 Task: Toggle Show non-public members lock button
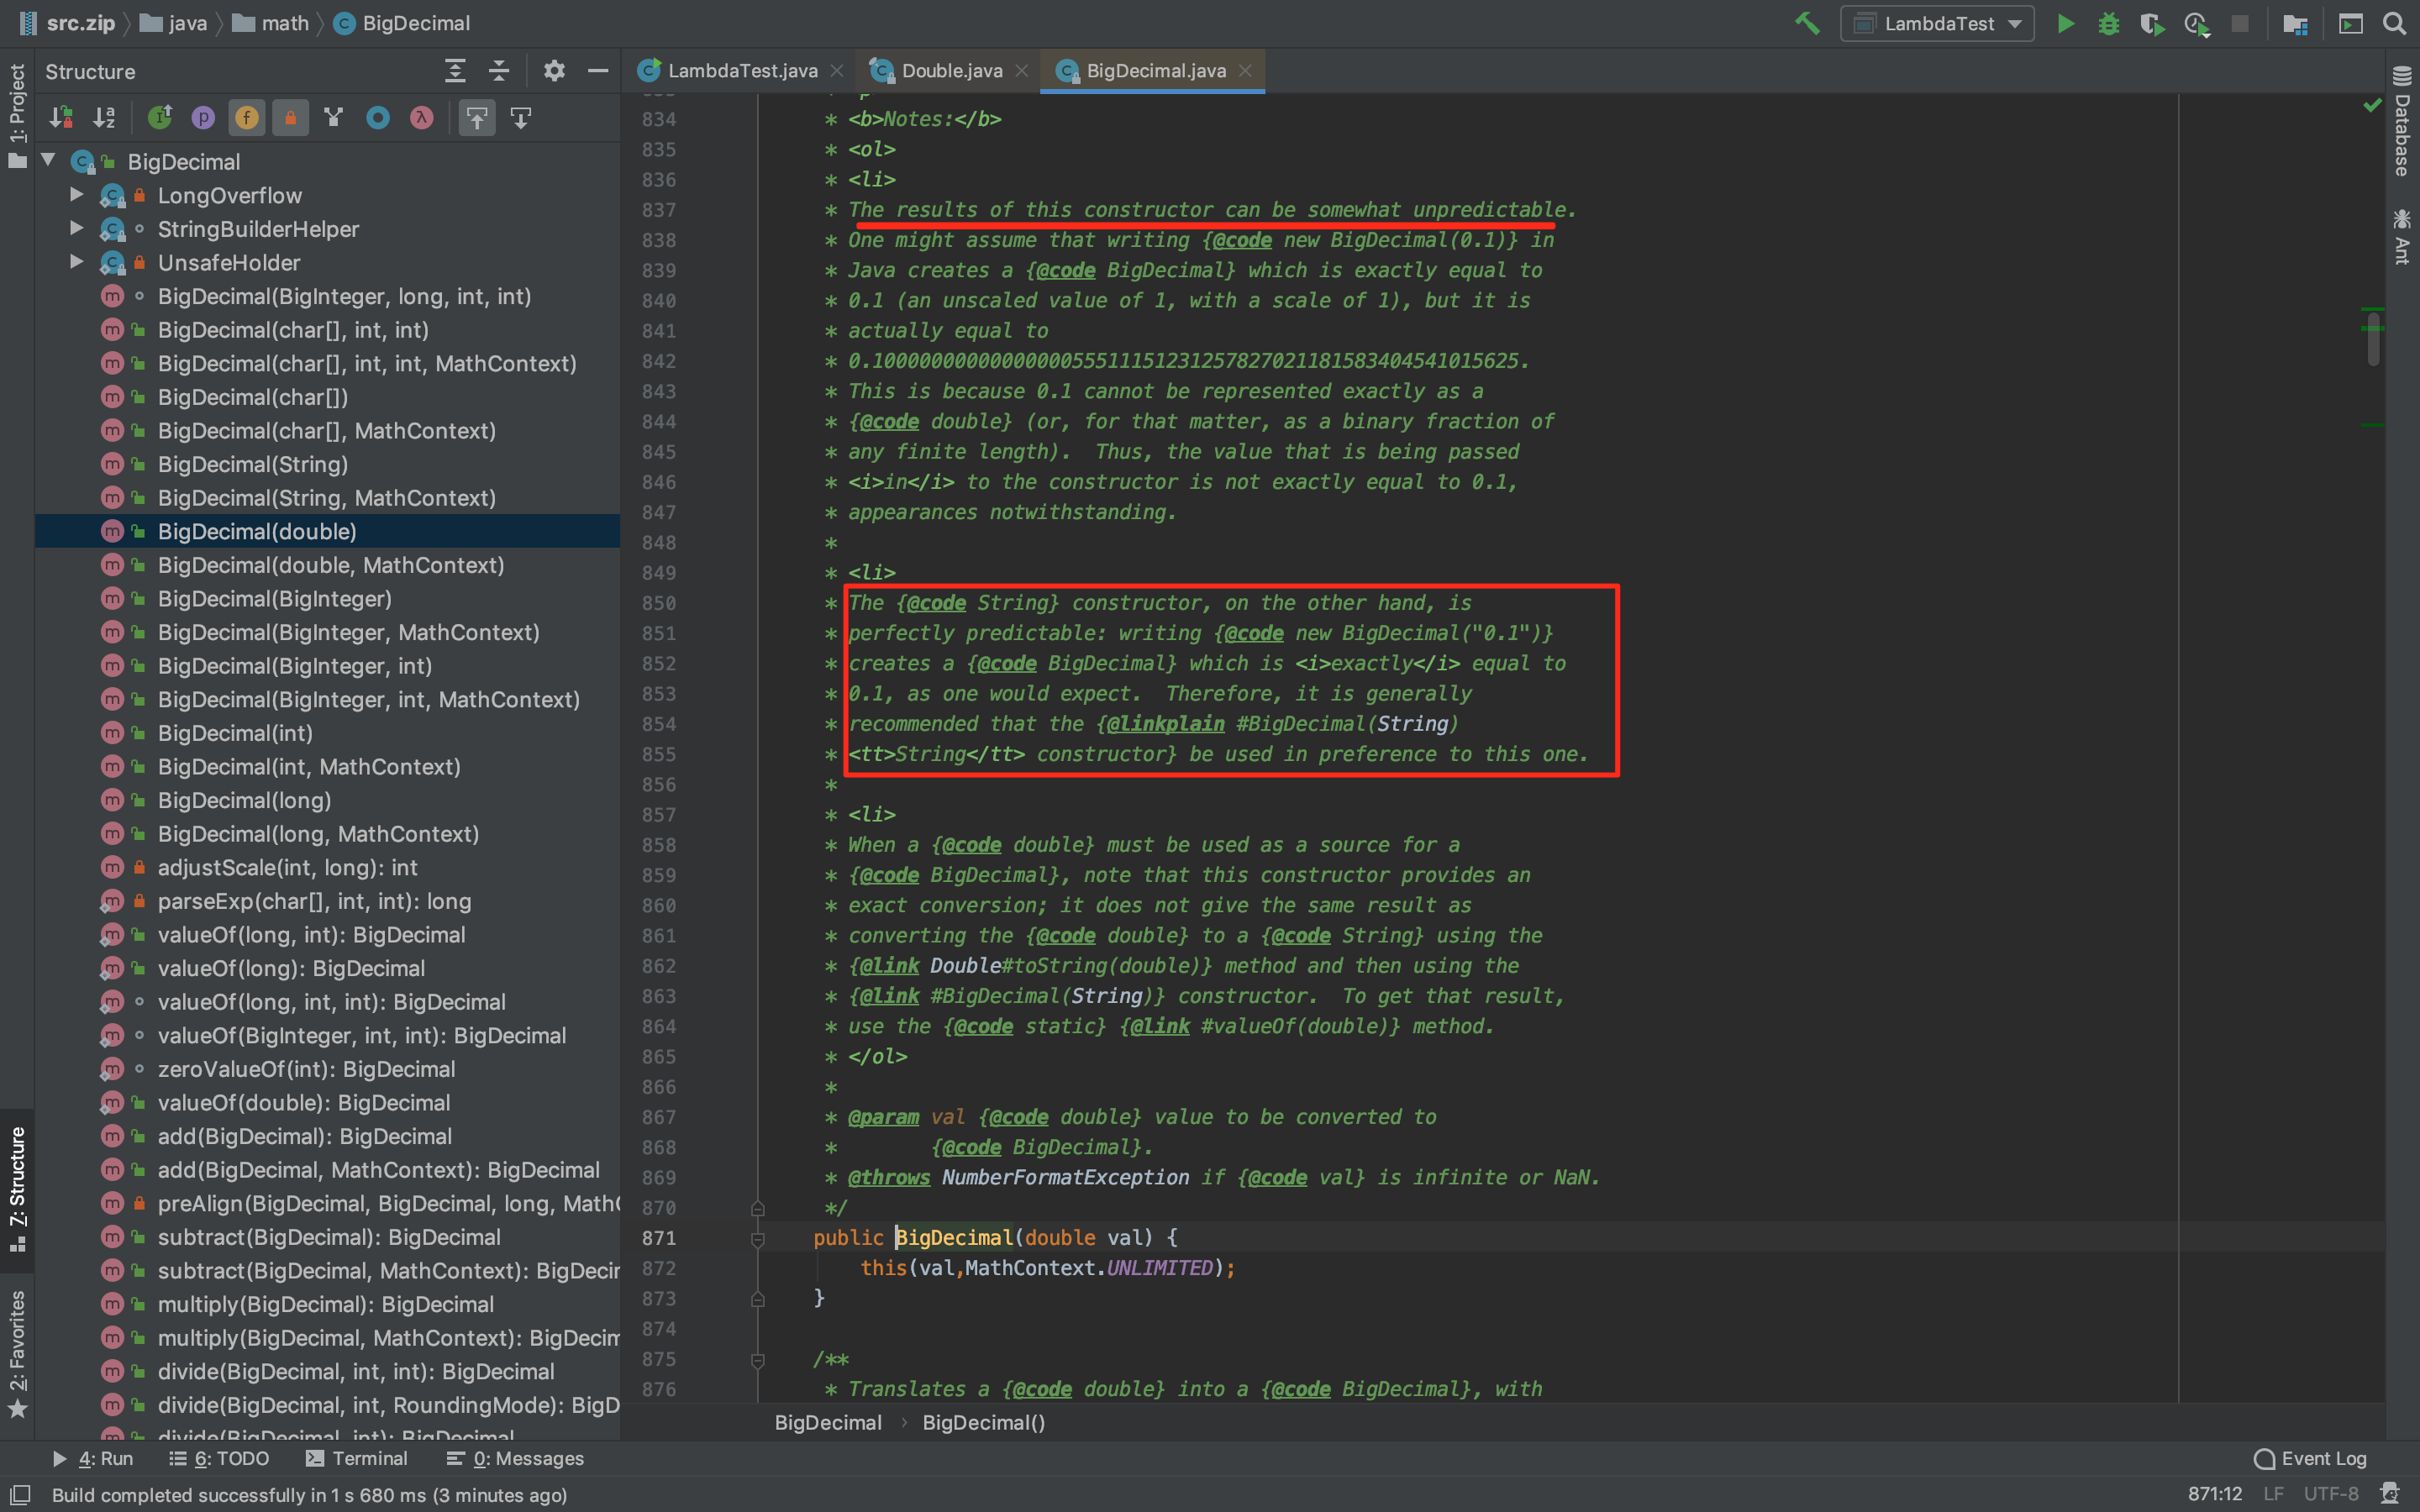(290, 118)
